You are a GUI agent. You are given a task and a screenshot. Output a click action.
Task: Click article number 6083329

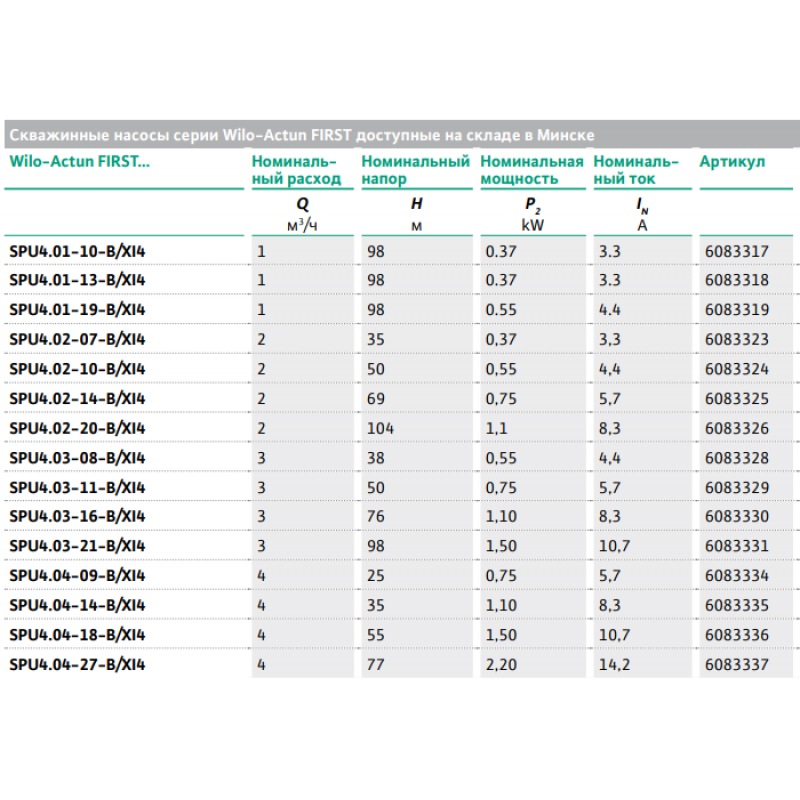point(737,487)
